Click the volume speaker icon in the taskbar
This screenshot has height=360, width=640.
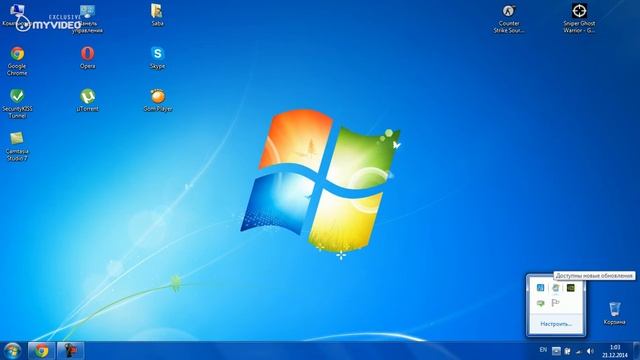pos(590,351)
